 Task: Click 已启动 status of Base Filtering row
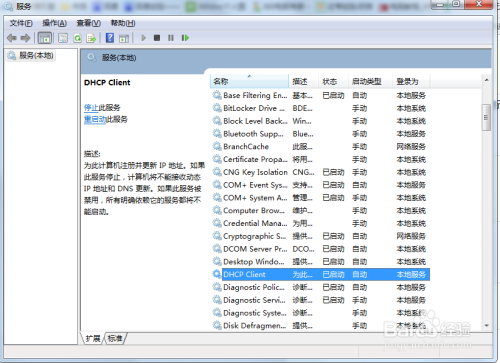[x=333, y=95]
